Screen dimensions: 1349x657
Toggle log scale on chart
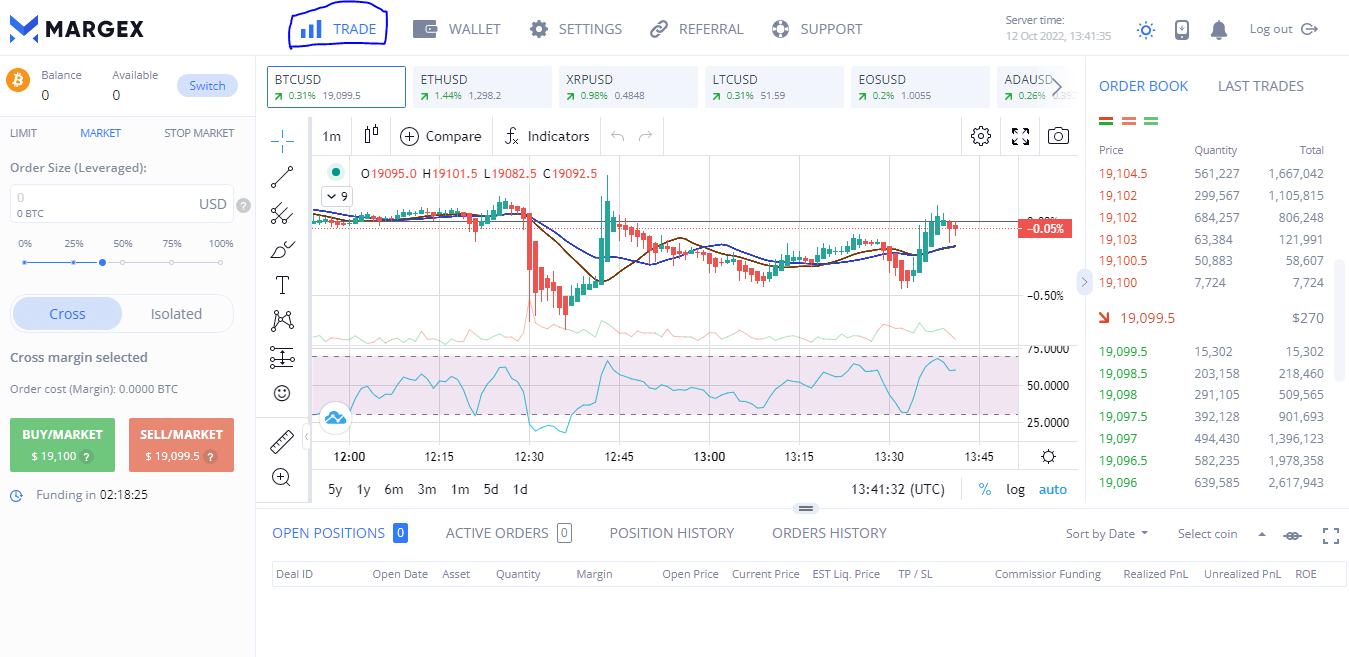click(1015, 489)
